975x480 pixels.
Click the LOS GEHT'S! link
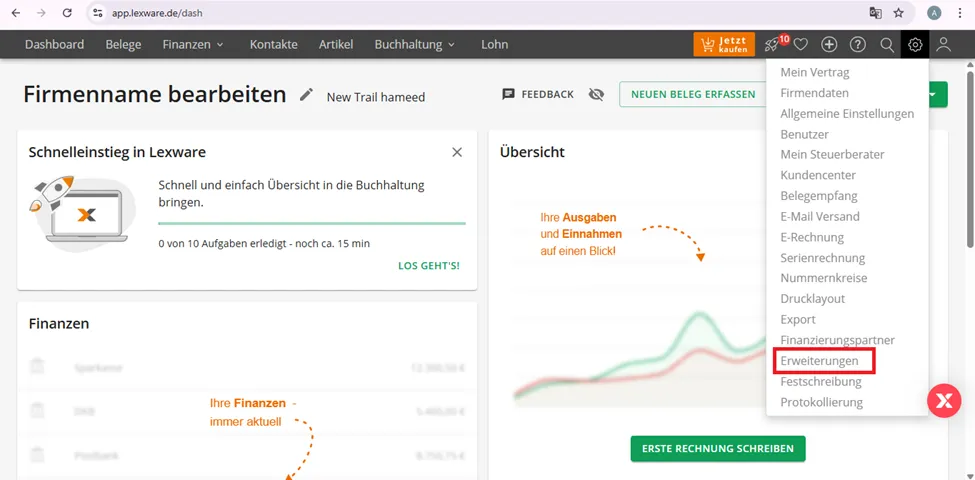coord(429,266)
